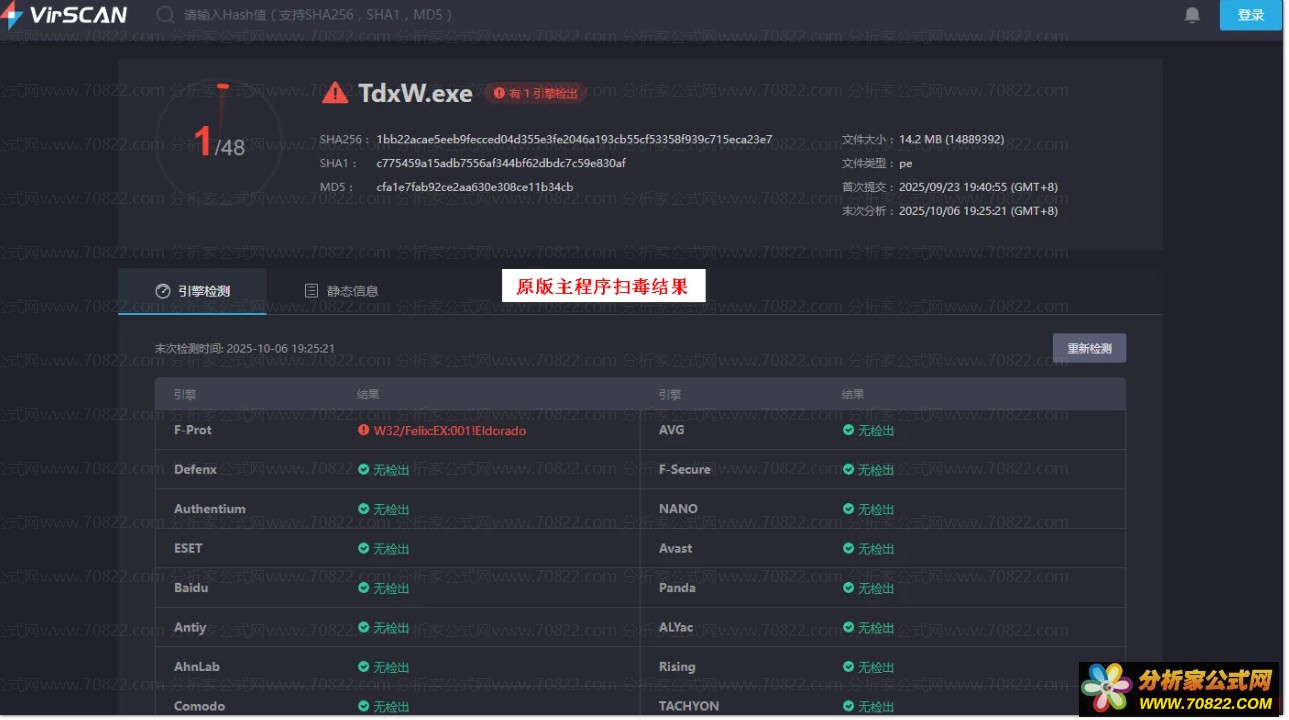Image resolution: width=1289 pixels, height=720 pixels.
Task: Select the SHA256 hash value
Action: tap(574, 139)
